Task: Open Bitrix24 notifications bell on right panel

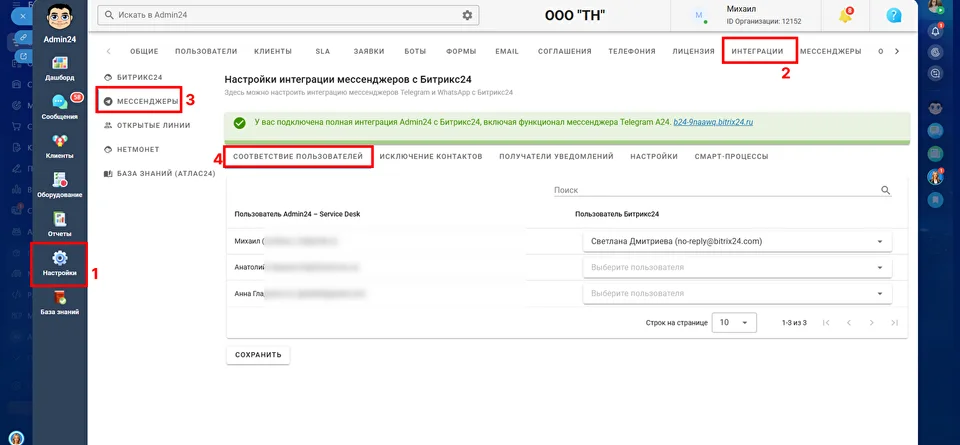Action: pos(935,31)
